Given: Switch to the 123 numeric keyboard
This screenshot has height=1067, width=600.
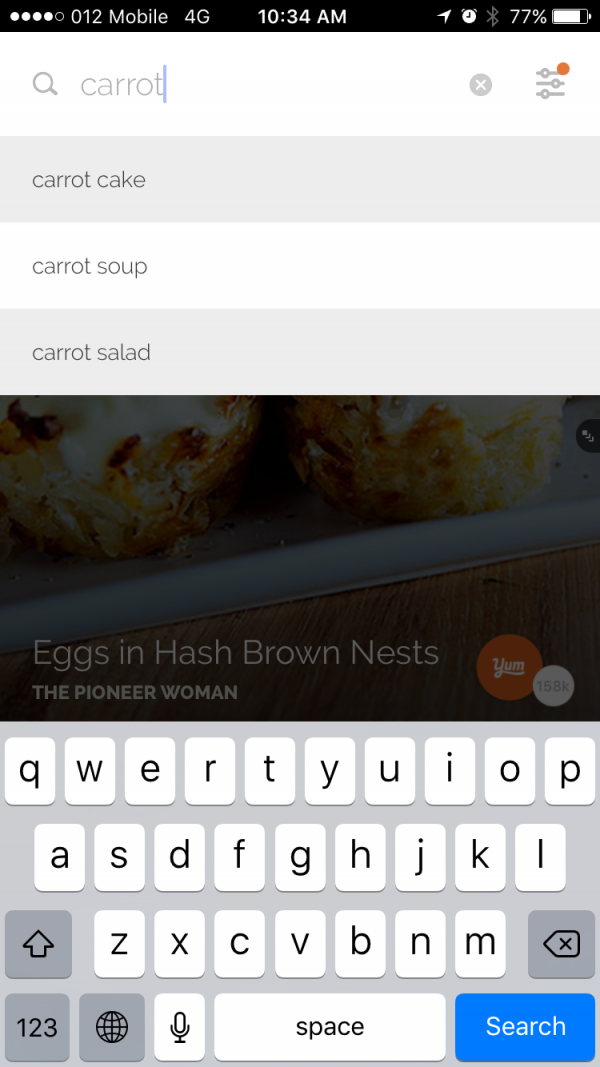Looking at the screenshot, I should 37,1026.
